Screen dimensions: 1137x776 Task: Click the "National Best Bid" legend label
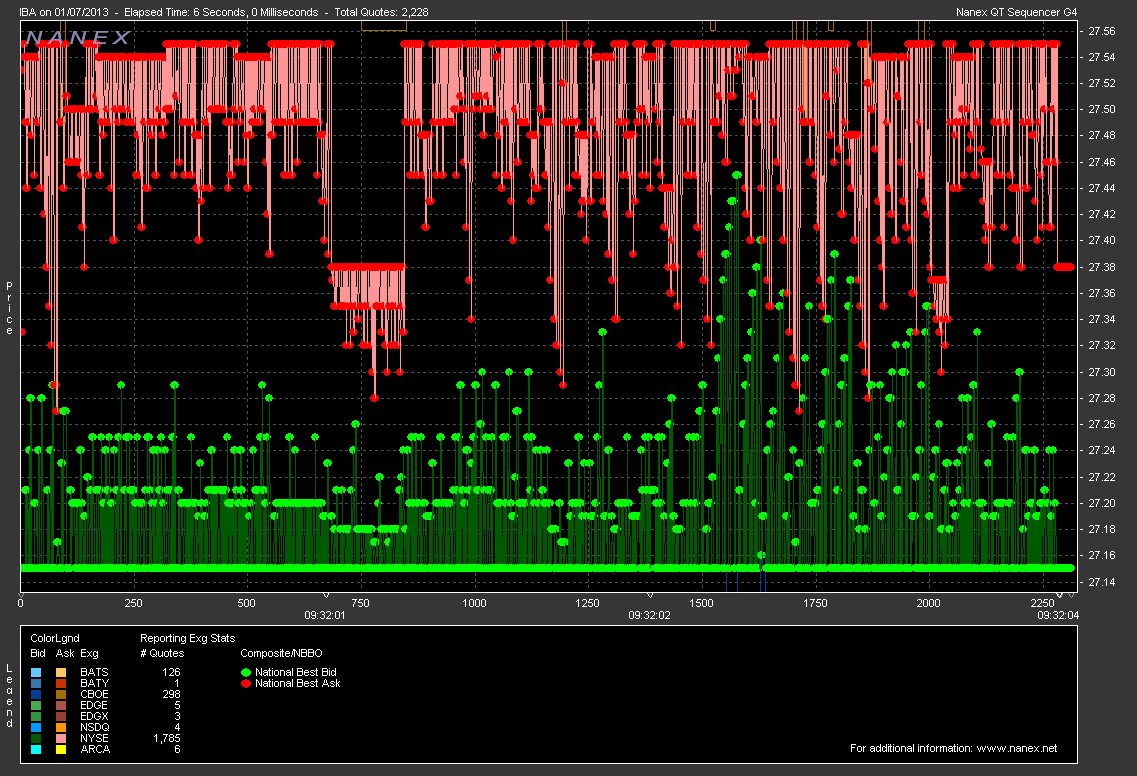296,672
